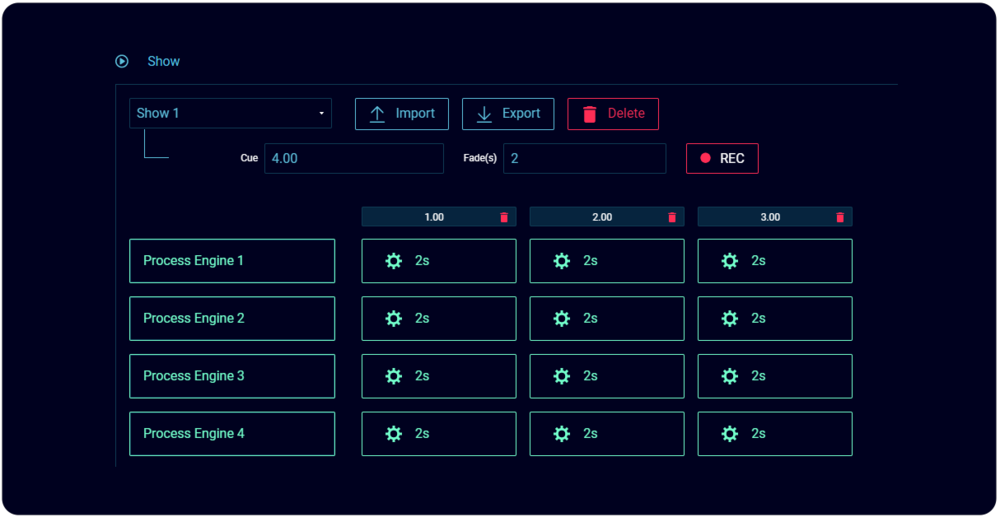Click gear icon for Process Engine 3 cue 3.00
The image size is (1000, 517).
730,376
